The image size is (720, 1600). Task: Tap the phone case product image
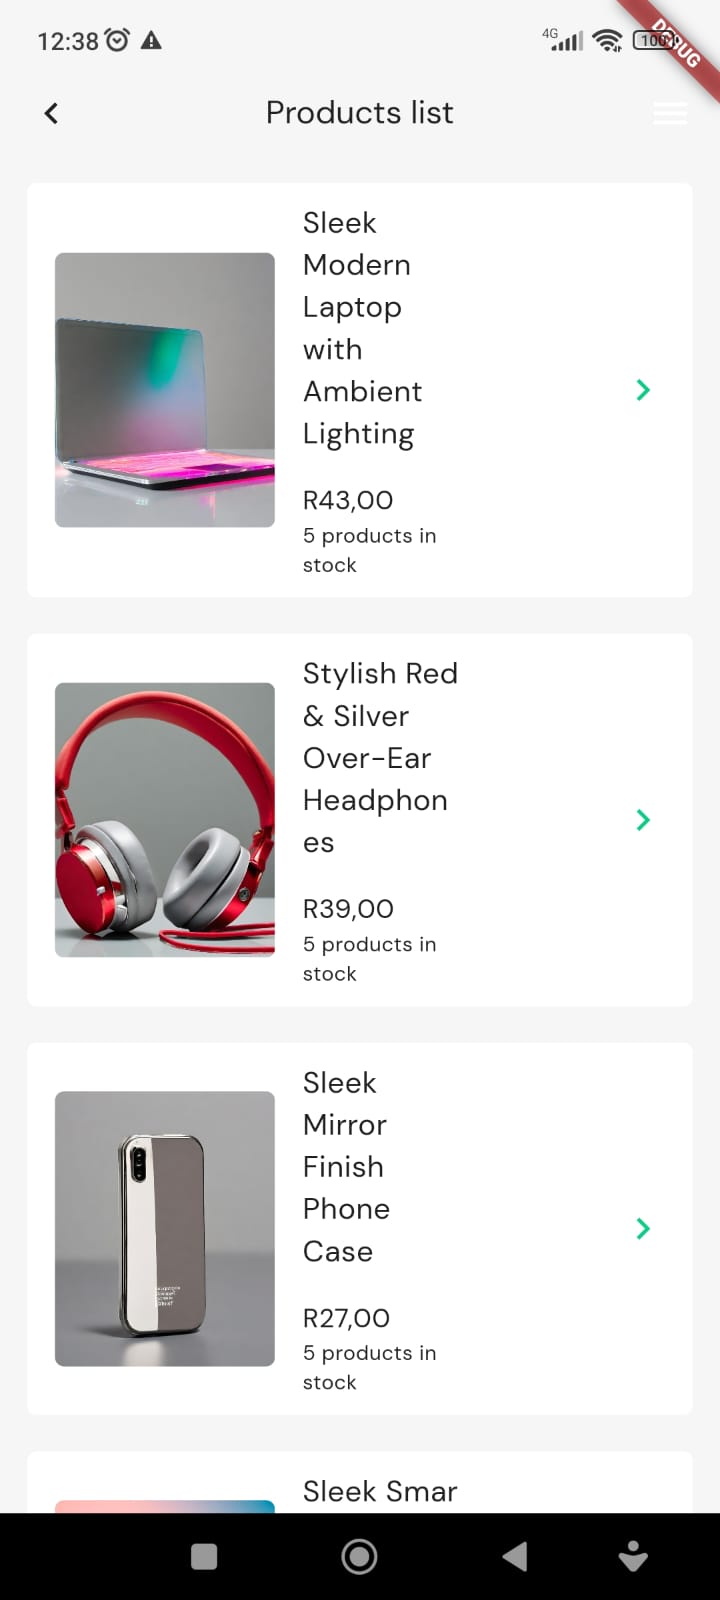(x=165, y=1228)
